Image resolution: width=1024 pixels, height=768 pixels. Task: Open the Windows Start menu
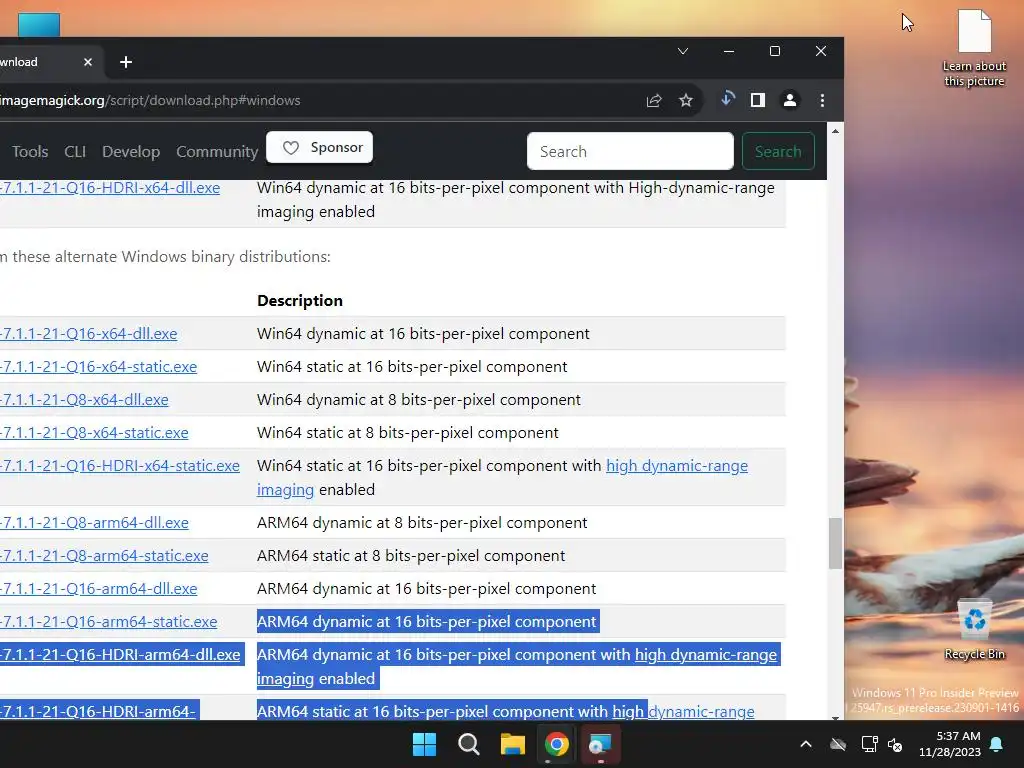tap(424, 744)
